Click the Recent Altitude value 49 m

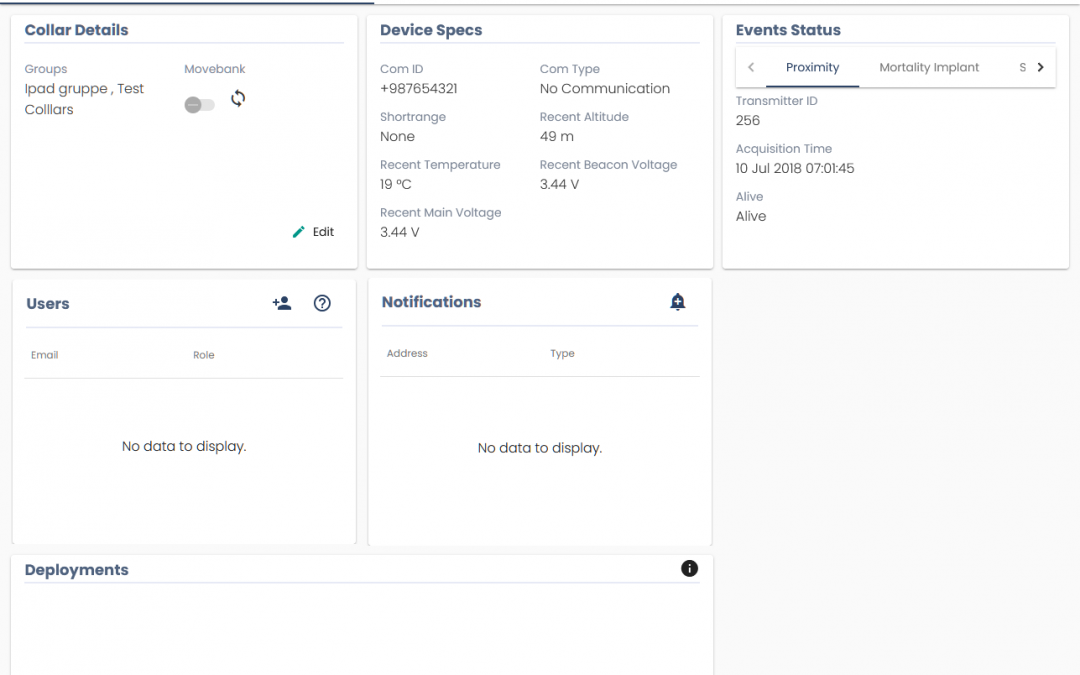[557, 137]
